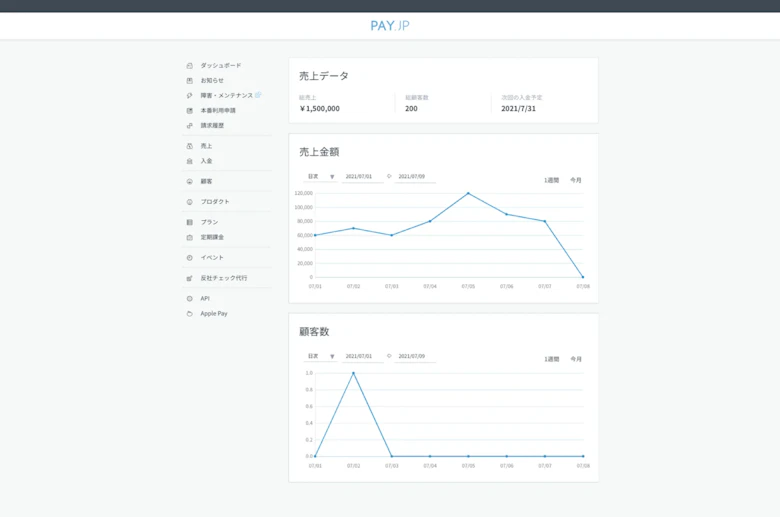Select the 本番利用申請 icon in the sidebar

(190, 110)
